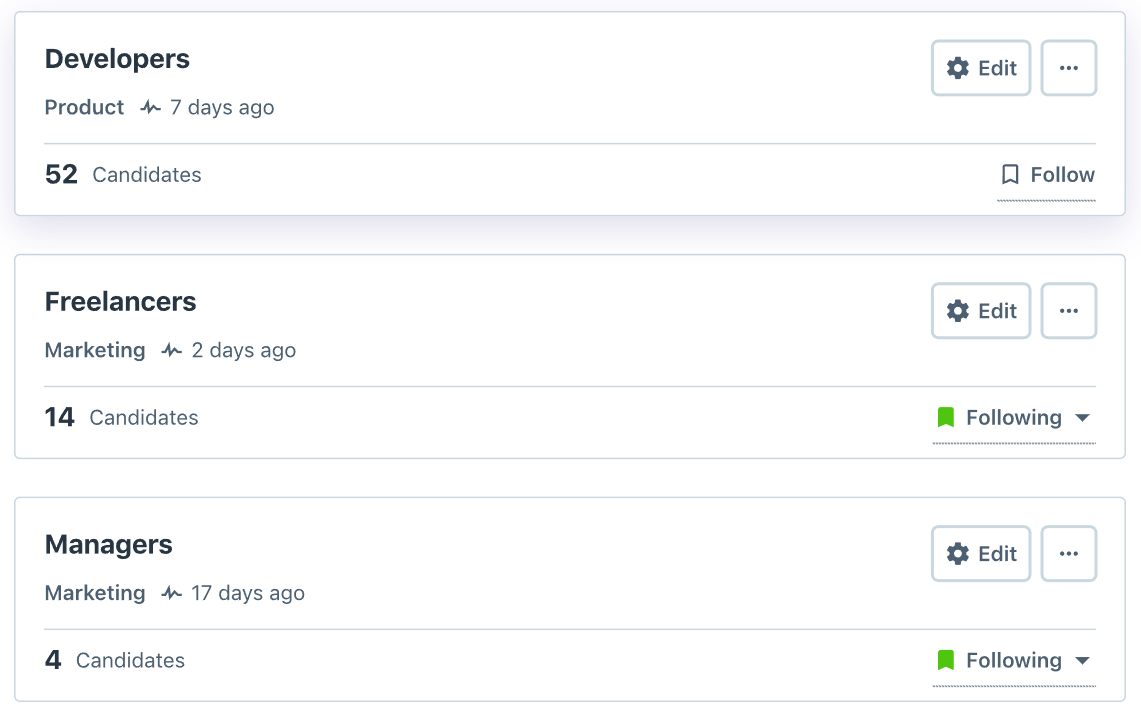
Task: Open the Freelancers talent pool title
Action: (x=120, y=302)
